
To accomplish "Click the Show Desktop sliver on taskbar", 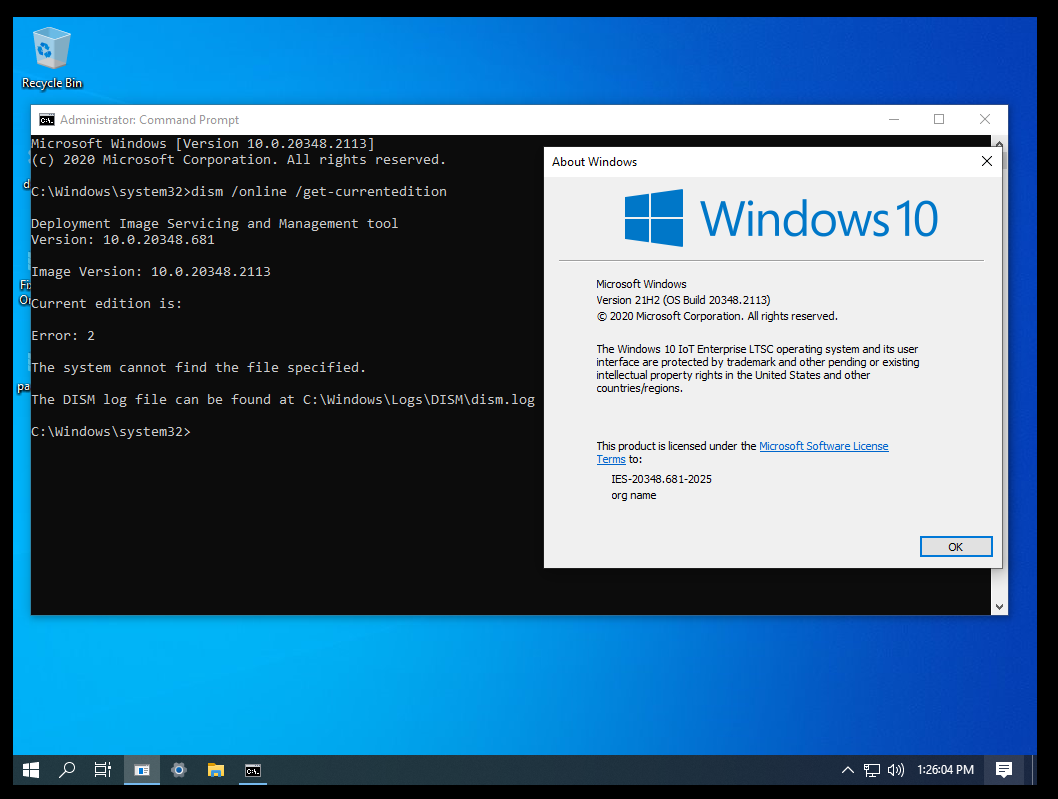I will 1034,770.
